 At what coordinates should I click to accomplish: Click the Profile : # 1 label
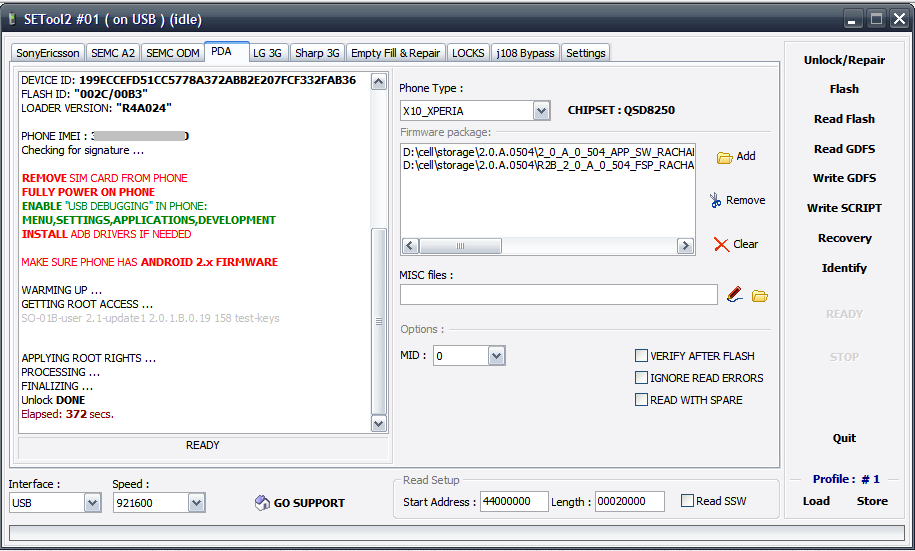(846, 479)
